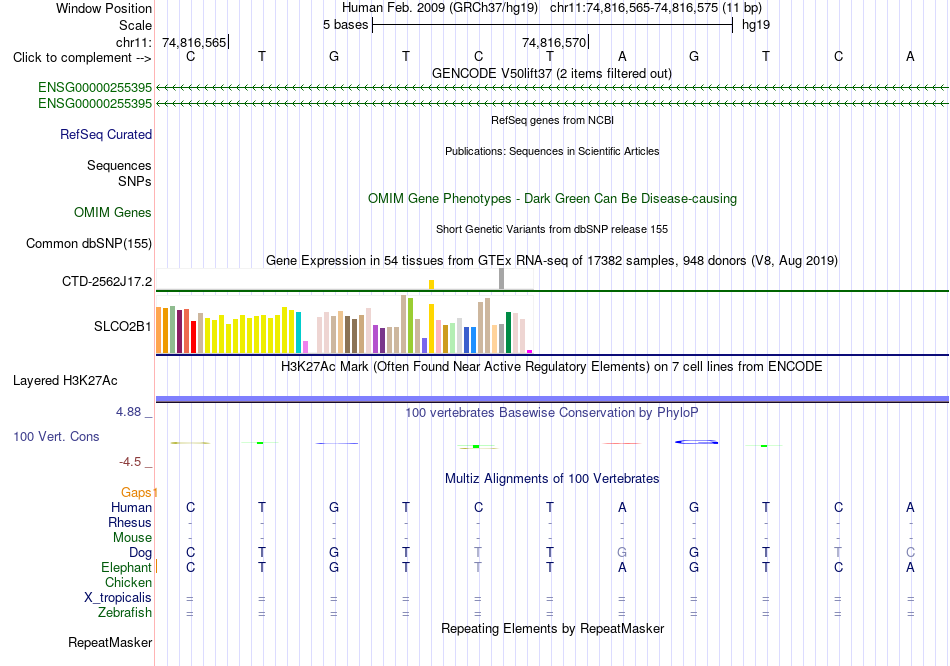This screenshot has width=950, height=666.
Task: Click 'Publications: Sequences in Scientific Articles' title
Action: (x=552, y=151)
